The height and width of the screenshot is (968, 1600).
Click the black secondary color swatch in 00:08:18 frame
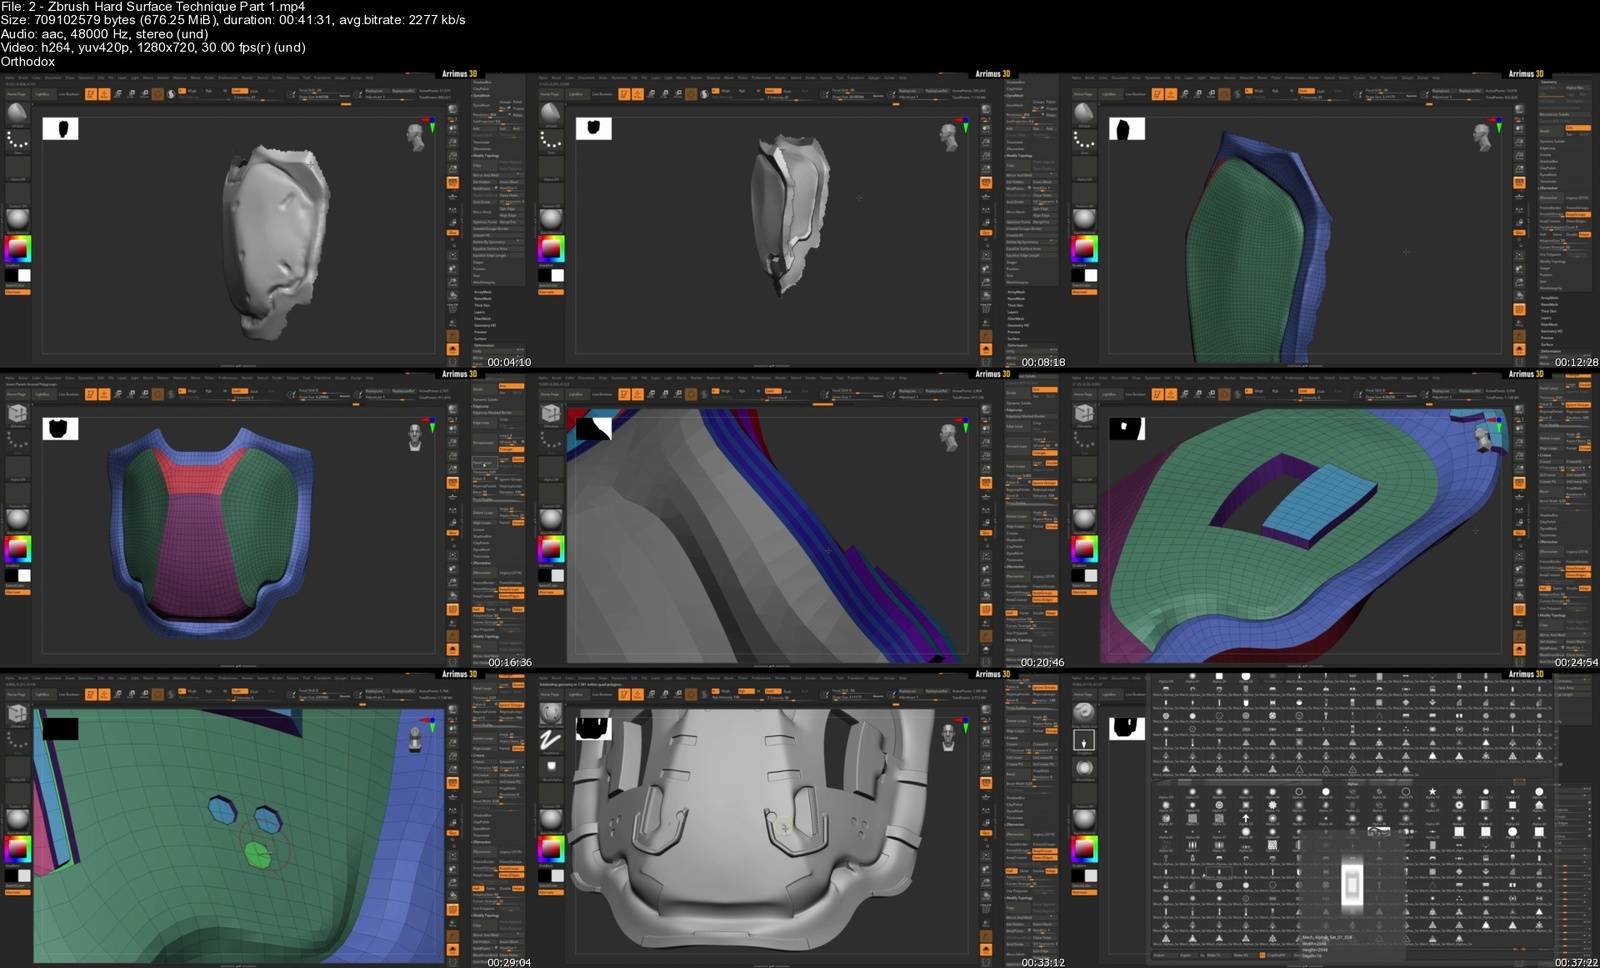click(544, 276)
